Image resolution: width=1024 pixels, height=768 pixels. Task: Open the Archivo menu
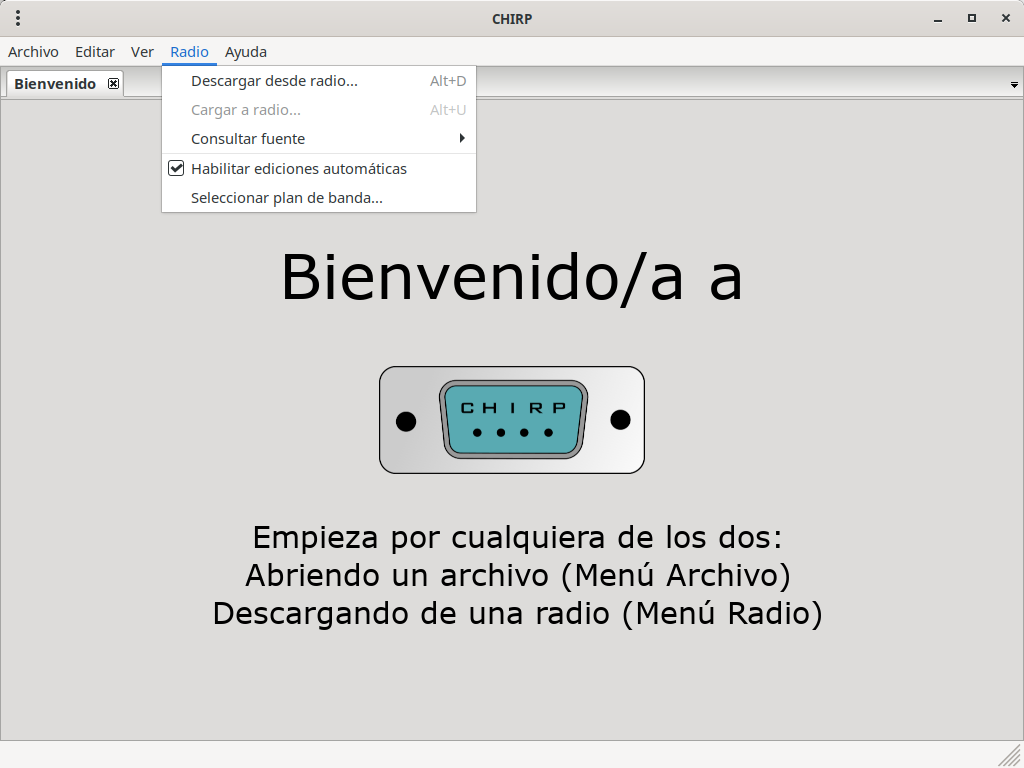(33, 52)
